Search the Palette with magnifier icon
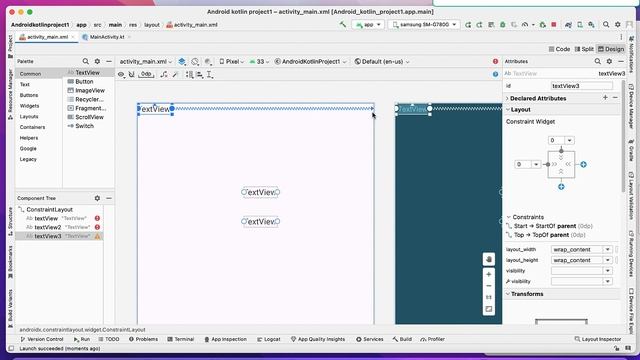Image resolution: width=640 pixels, height=360 pixels. coord(86,61)
